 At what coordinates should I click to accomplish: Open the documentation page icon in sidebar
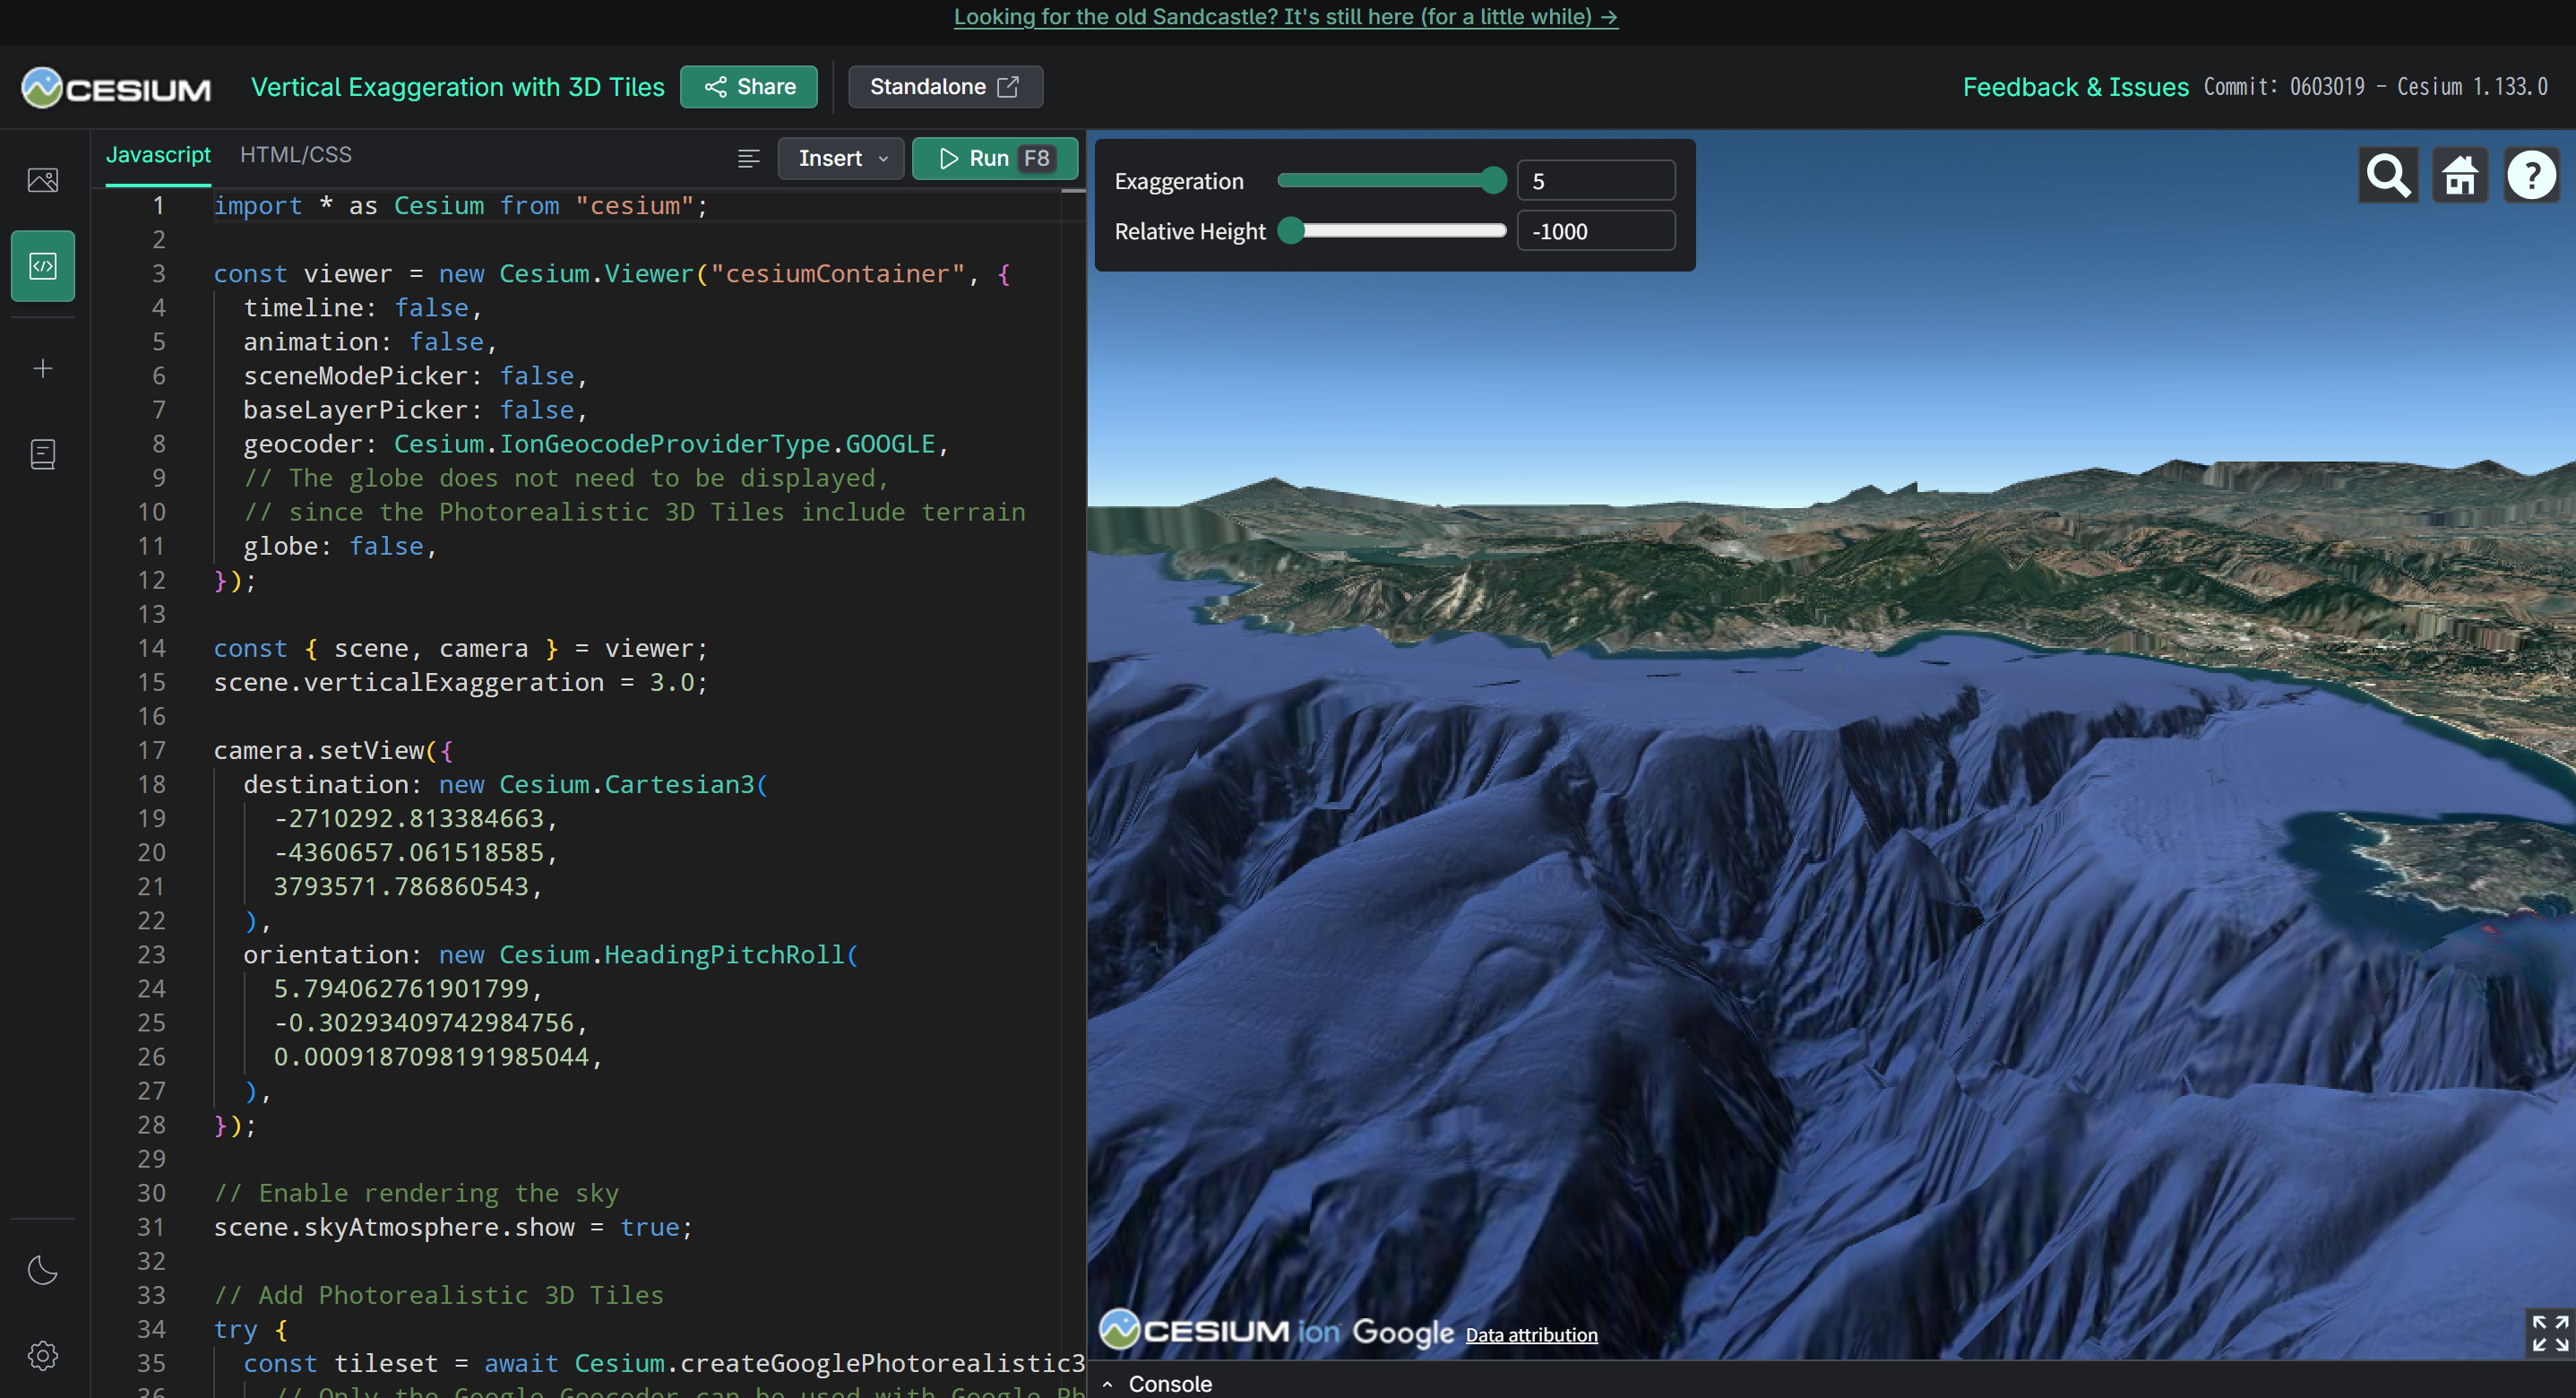(43, 455)
